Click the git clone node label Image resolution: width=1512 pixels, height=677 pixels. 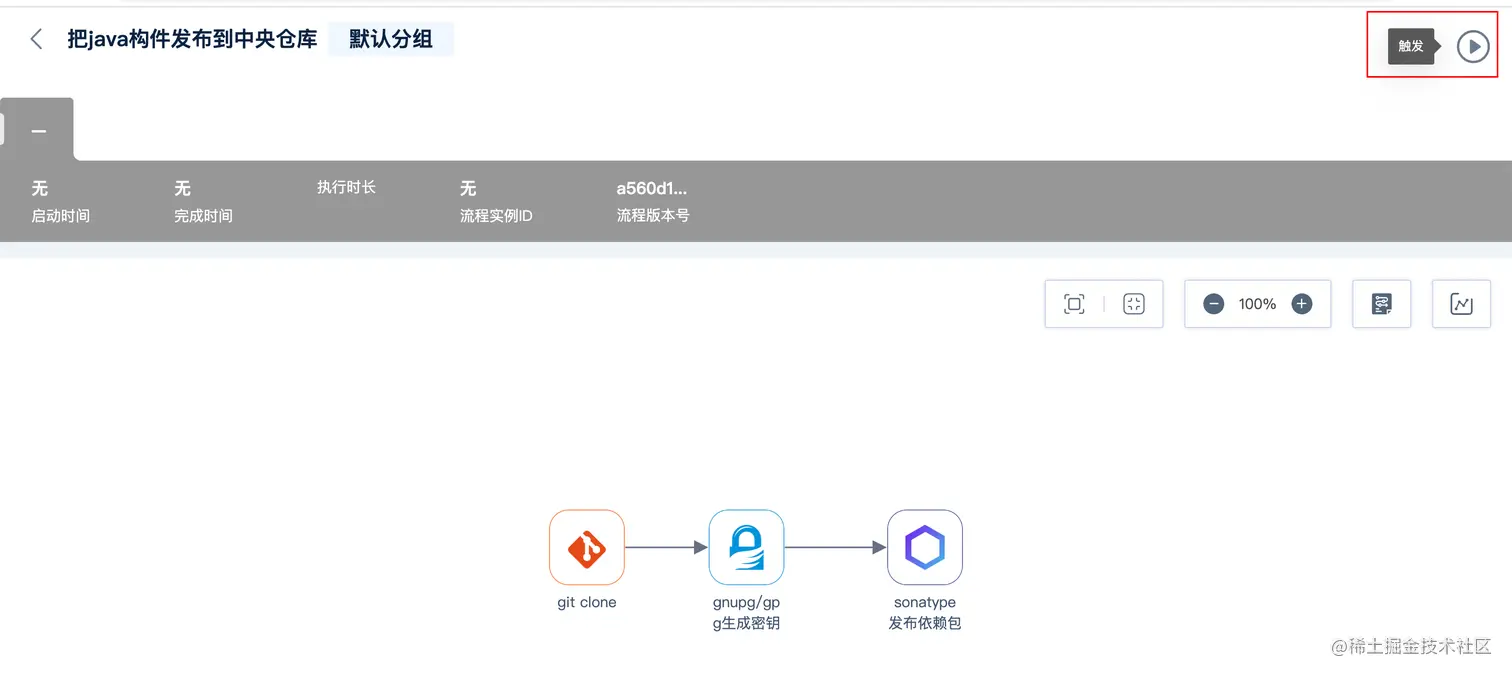click(587, 602)
